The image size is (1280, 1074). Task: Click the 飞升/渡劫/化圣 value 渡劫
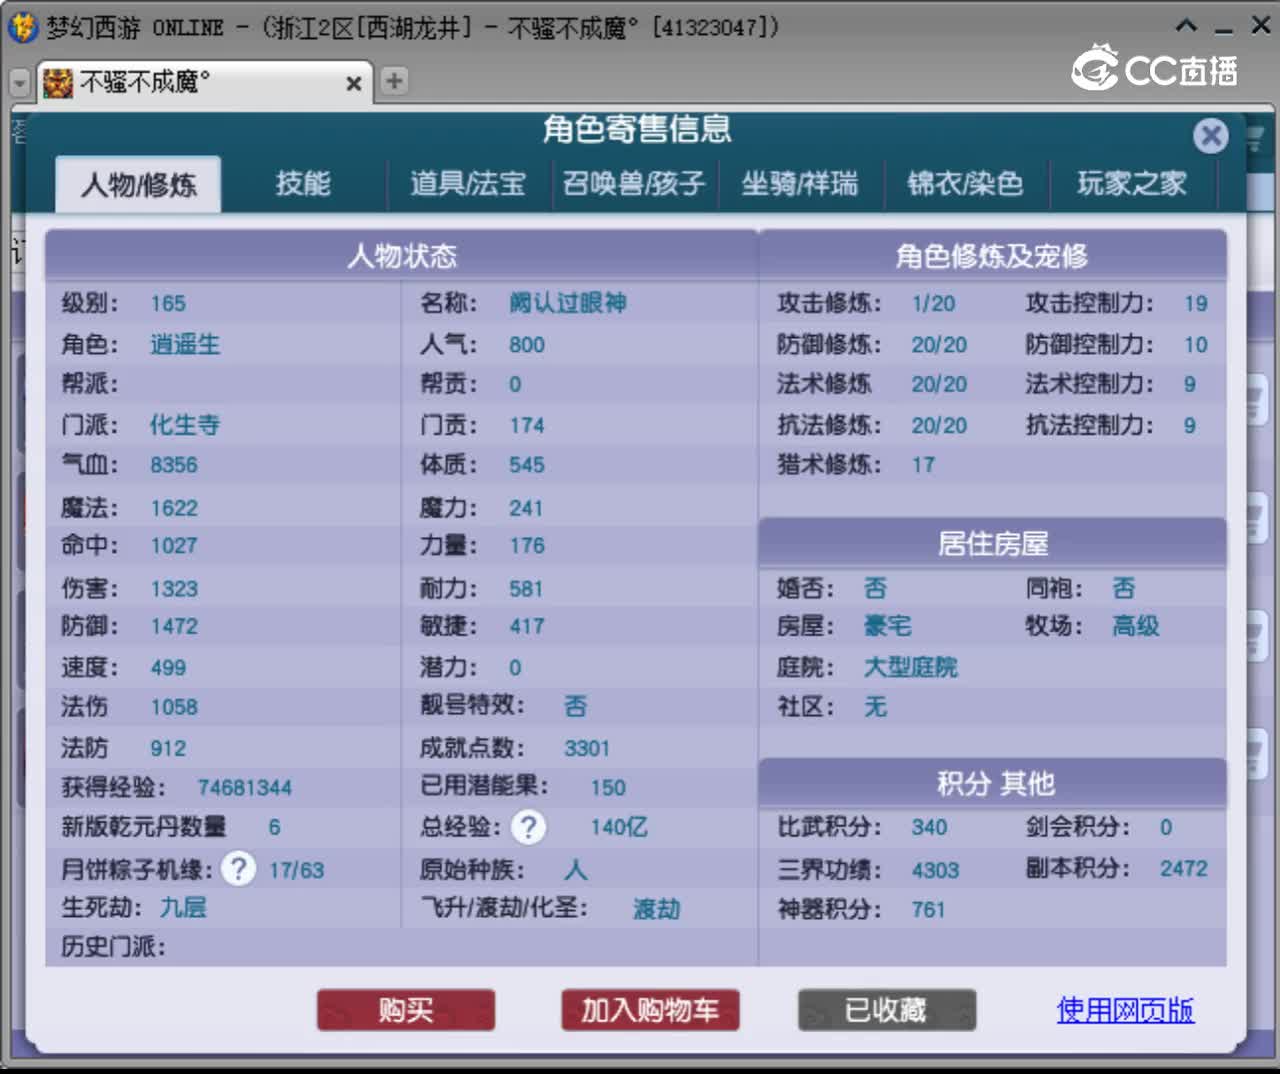tap(657, 909)
